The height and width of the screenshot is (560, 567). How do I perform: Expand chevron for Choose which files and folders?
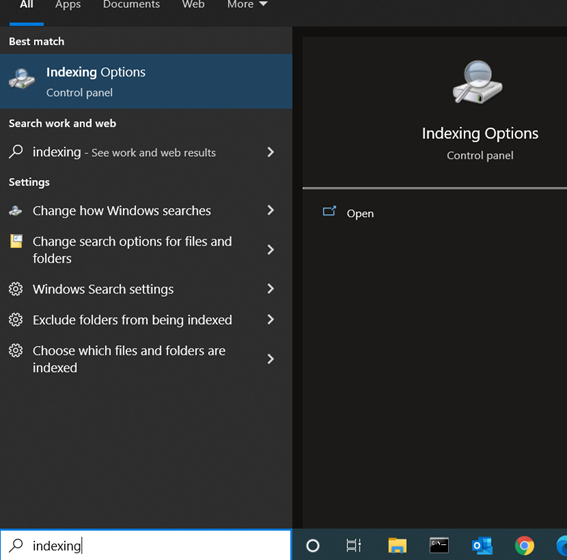270,359
